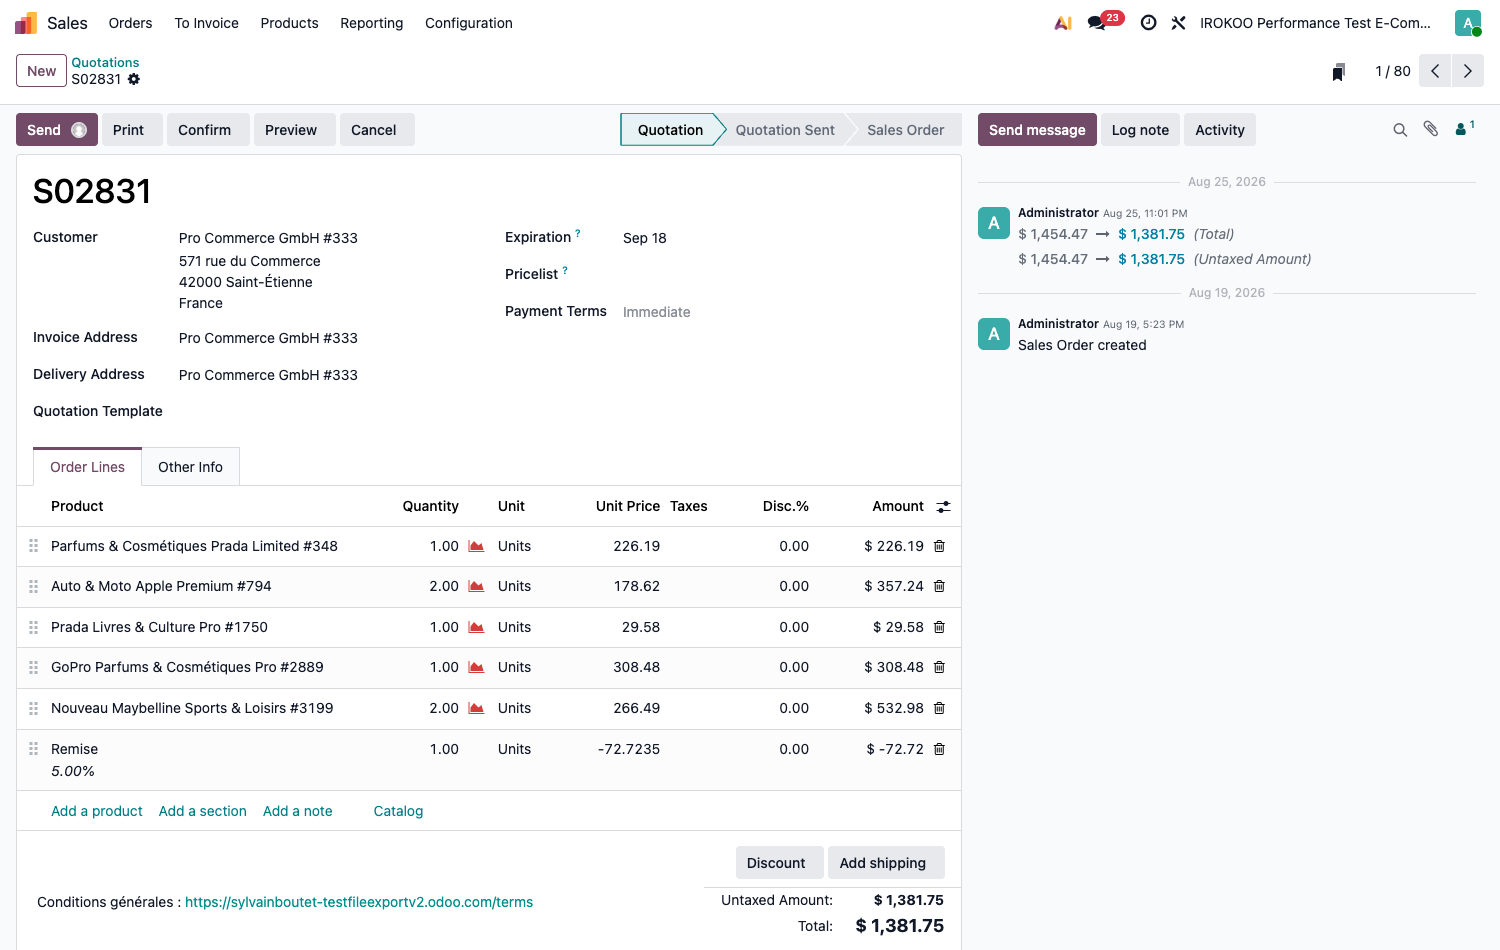Click Add a product link
The width and height of the screenshot is (1500, 950).
[97, 811]
